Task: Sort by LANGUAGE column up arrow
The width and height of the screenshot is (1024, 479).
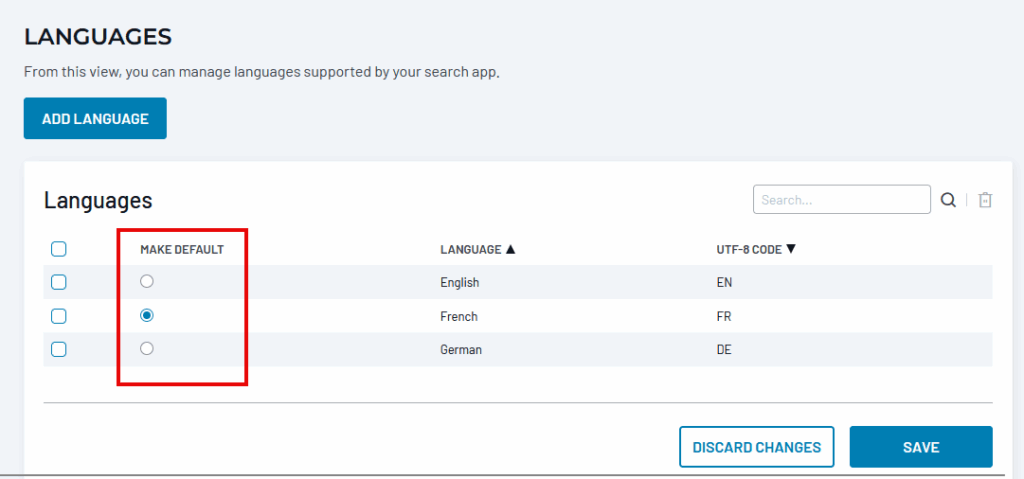Action: click(510, 250)
